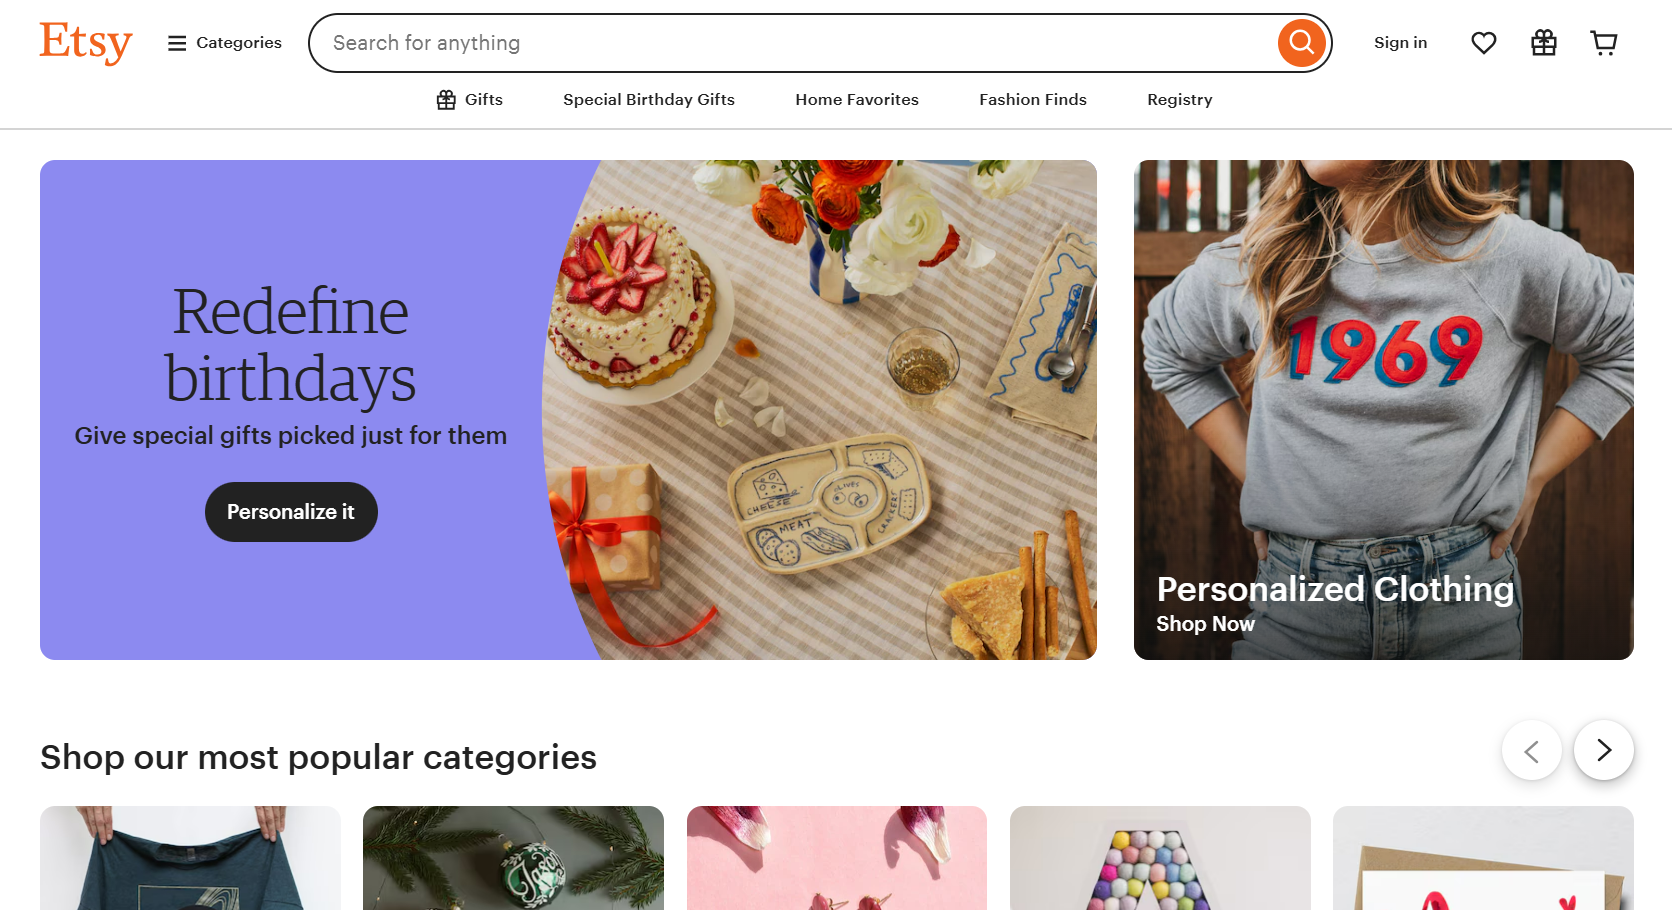
Task: Open the Categories hamburger menu
Action: point(223,42)
